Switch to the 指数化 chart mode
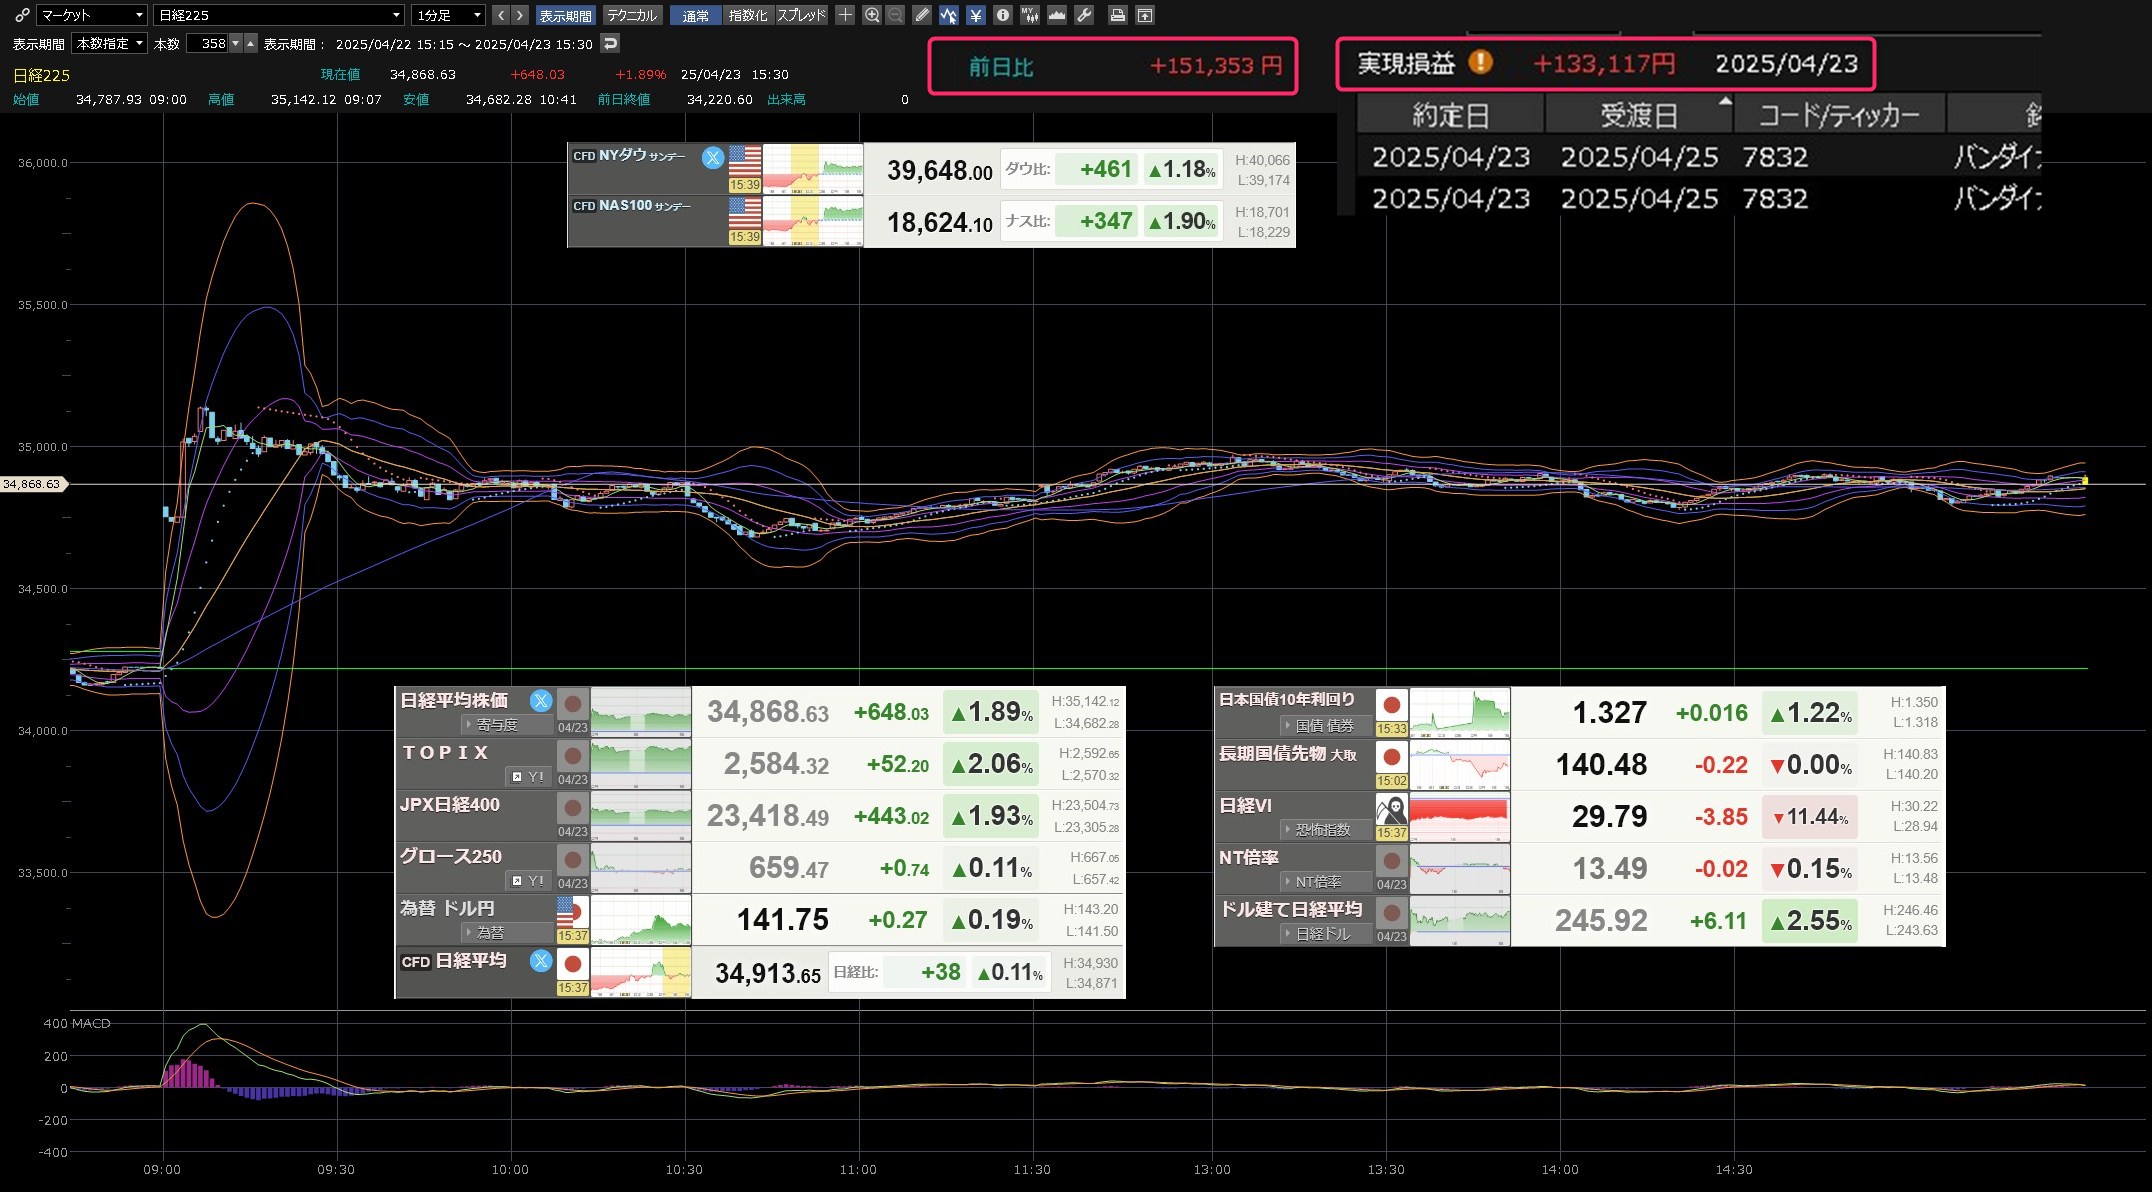Image resolution: width=2152 pixels, height=1192 pixels. click(748, 15)
